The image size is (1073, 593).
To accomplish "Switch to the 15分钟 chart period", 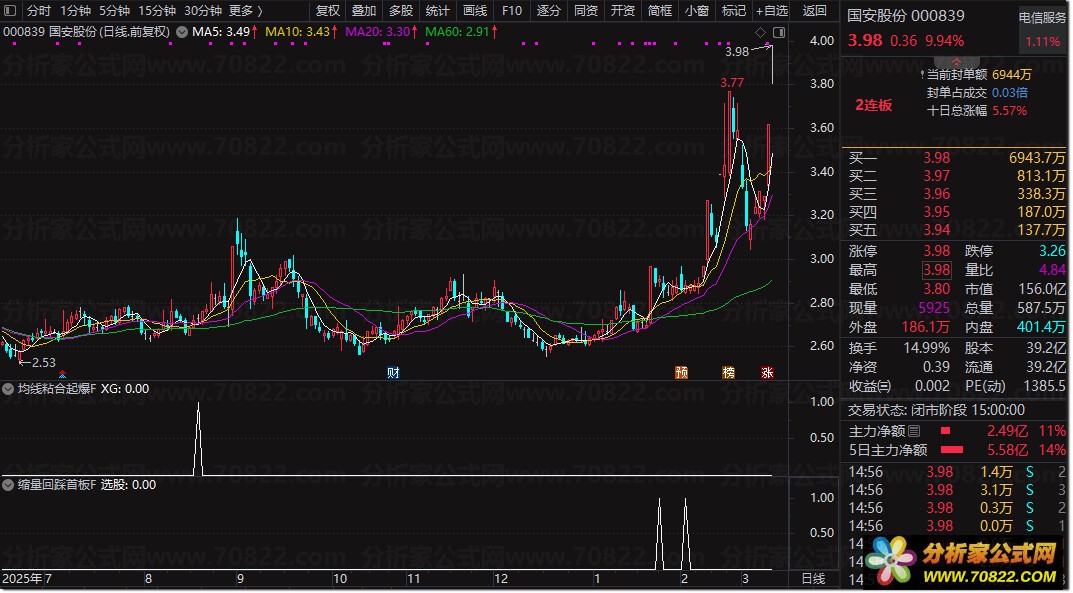I will [x=157, y=11].
